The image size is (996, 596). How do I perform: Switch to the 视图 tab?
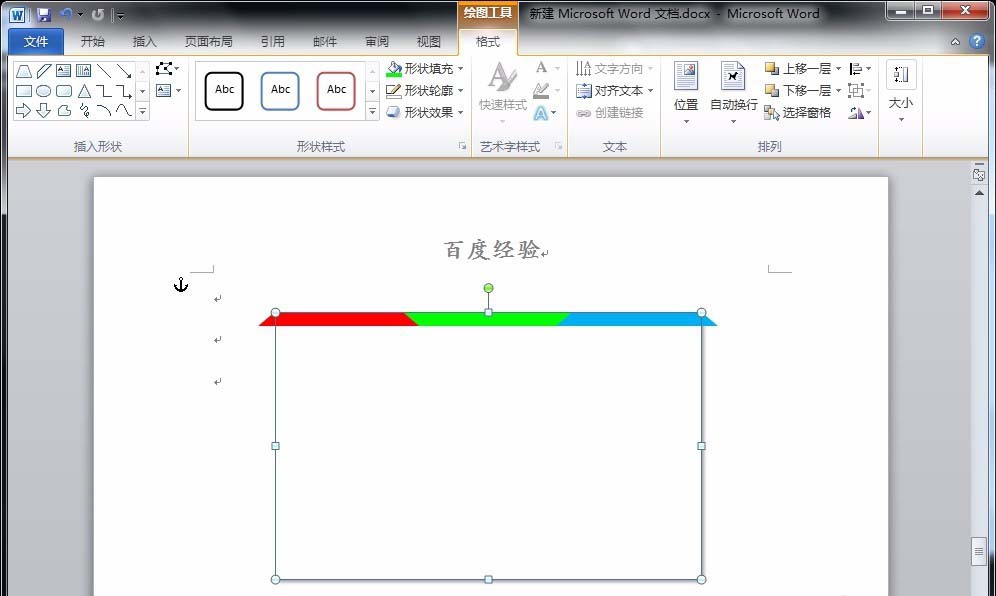point(428,41)
